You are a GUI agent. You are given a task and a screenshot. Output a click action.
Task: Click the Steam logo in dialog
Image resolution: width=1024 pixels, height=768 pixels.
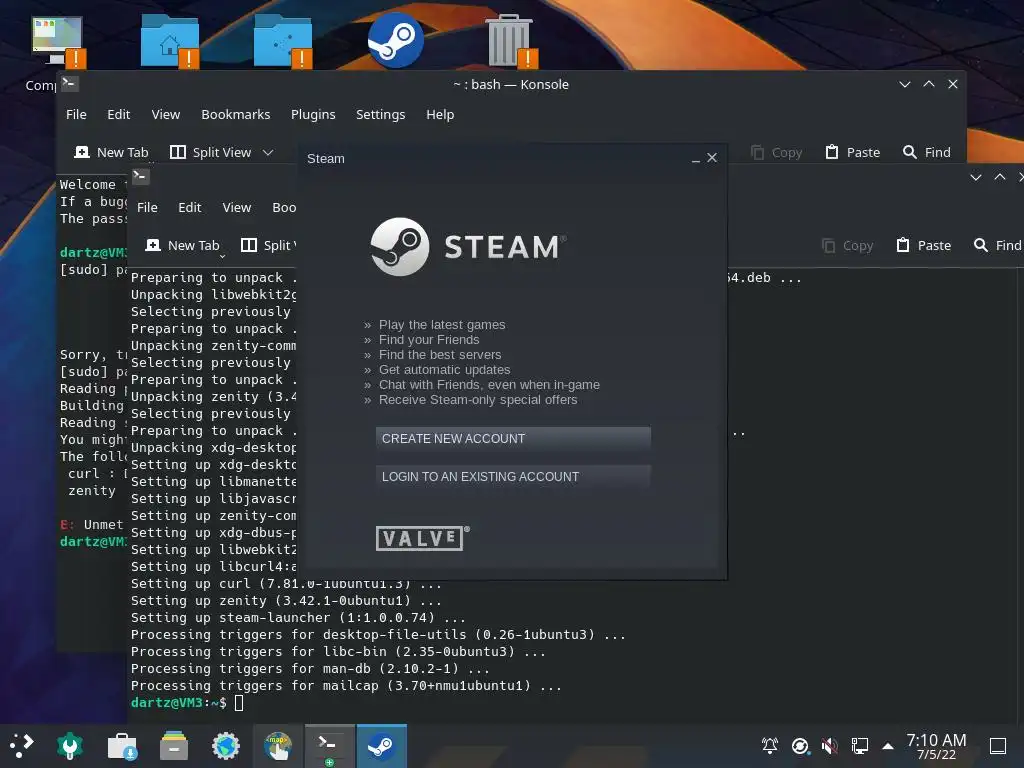click(469, 247)
